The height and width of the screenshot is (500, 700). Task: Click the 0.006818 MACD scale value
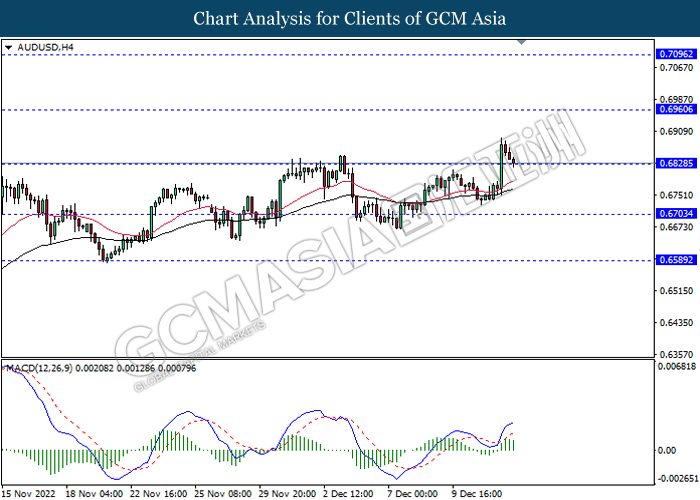pyautogui.click(x=677, y=367)
